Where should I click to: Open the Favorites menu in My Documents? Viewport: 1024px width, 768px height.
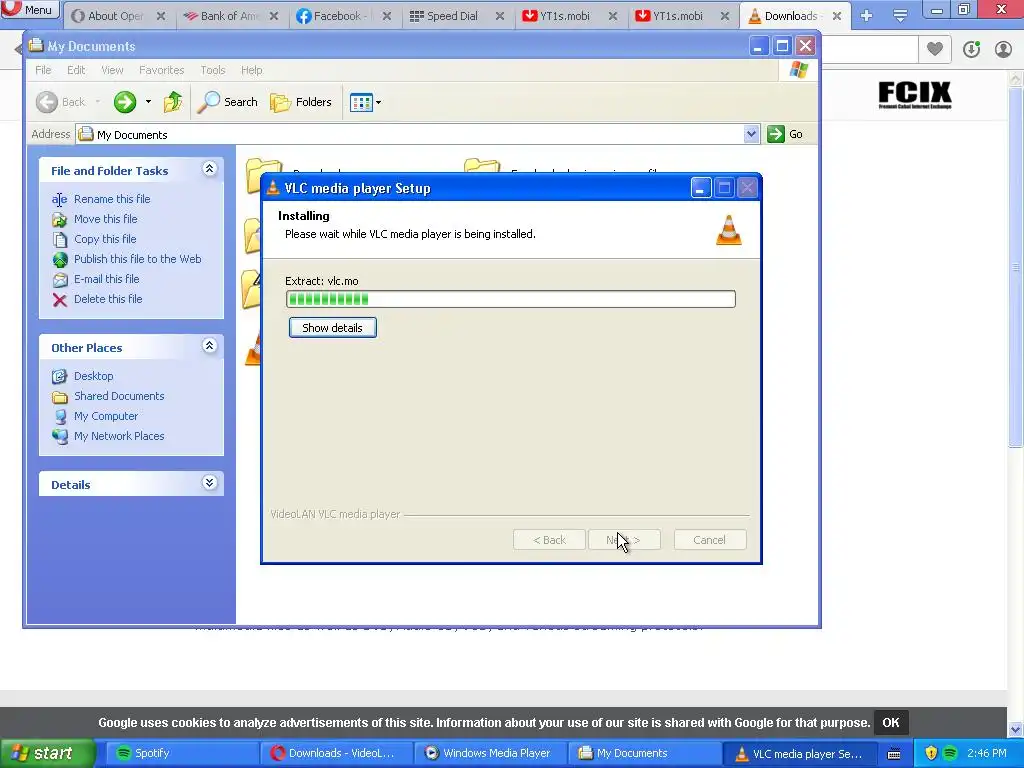[161, 70]
